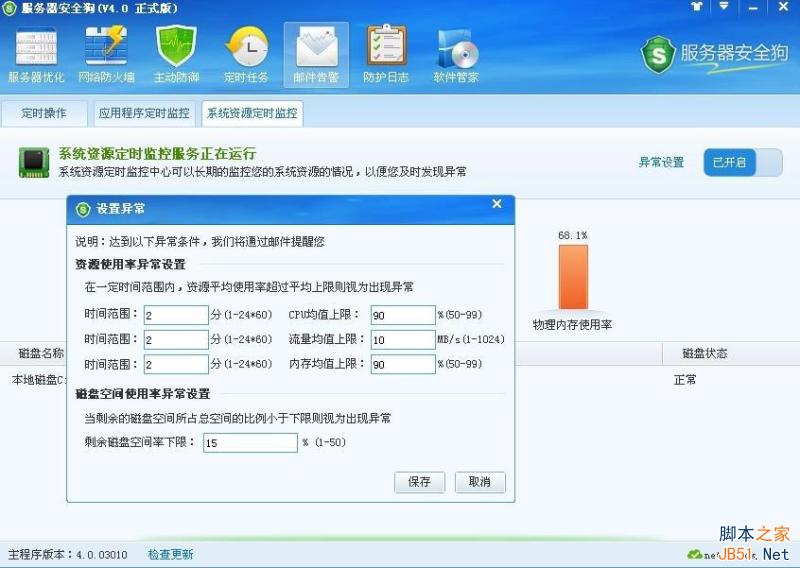Click the 磁盘空间使用率异常设置 section heading
The image size is (800, 568).
click(x=143, y=394)
